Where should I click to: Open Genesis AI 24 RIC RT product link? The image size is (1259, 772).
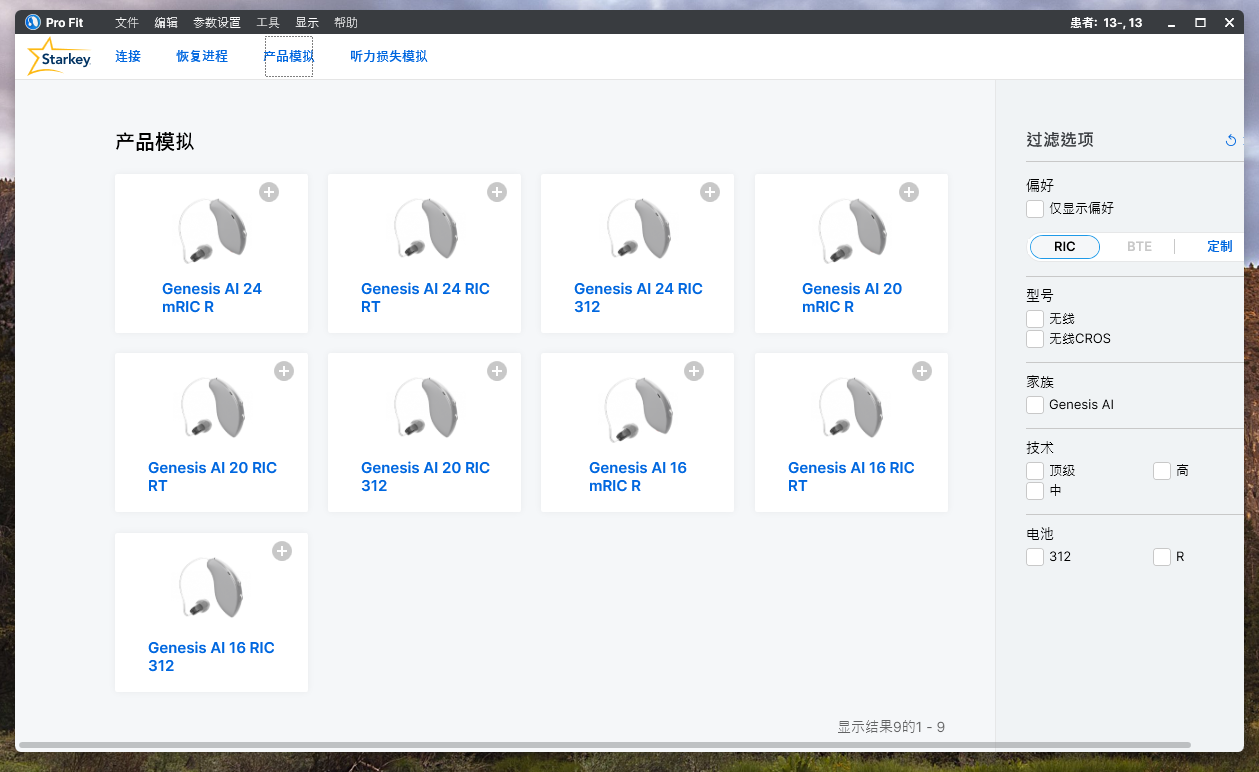425,298
